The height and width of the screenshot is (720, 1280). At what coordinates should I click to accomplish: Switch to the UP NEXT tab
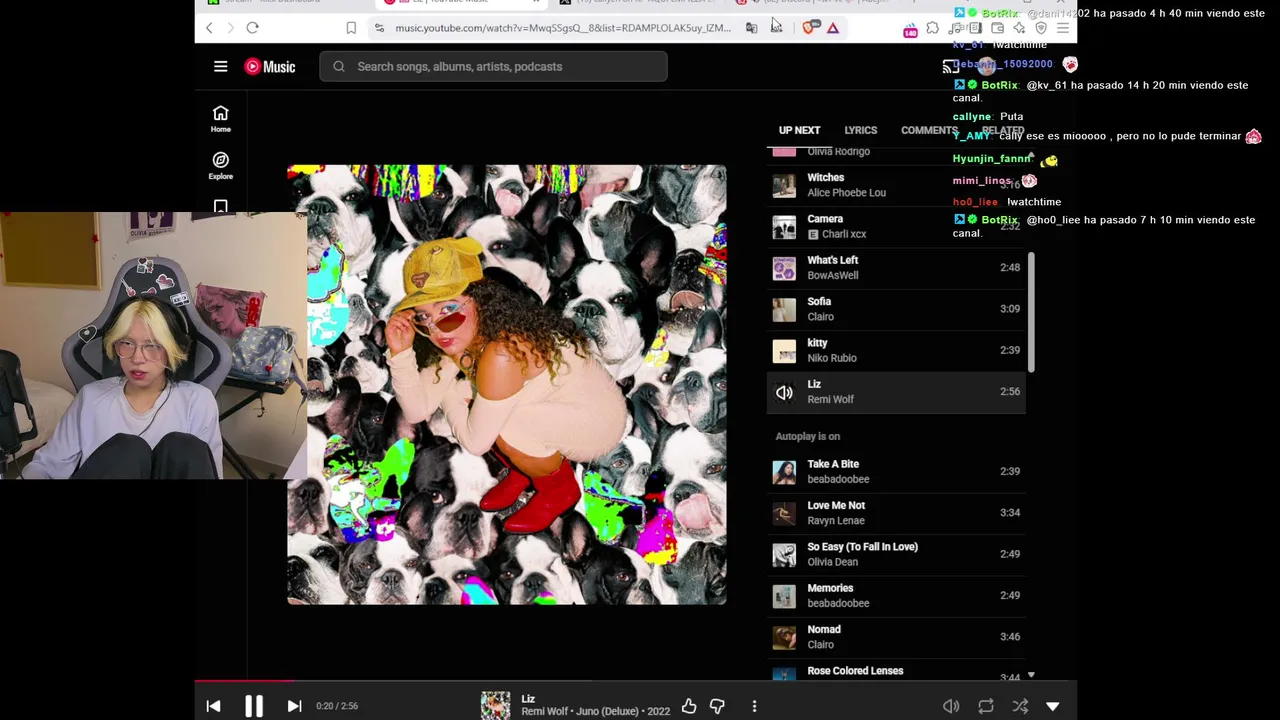pos(799,131)
